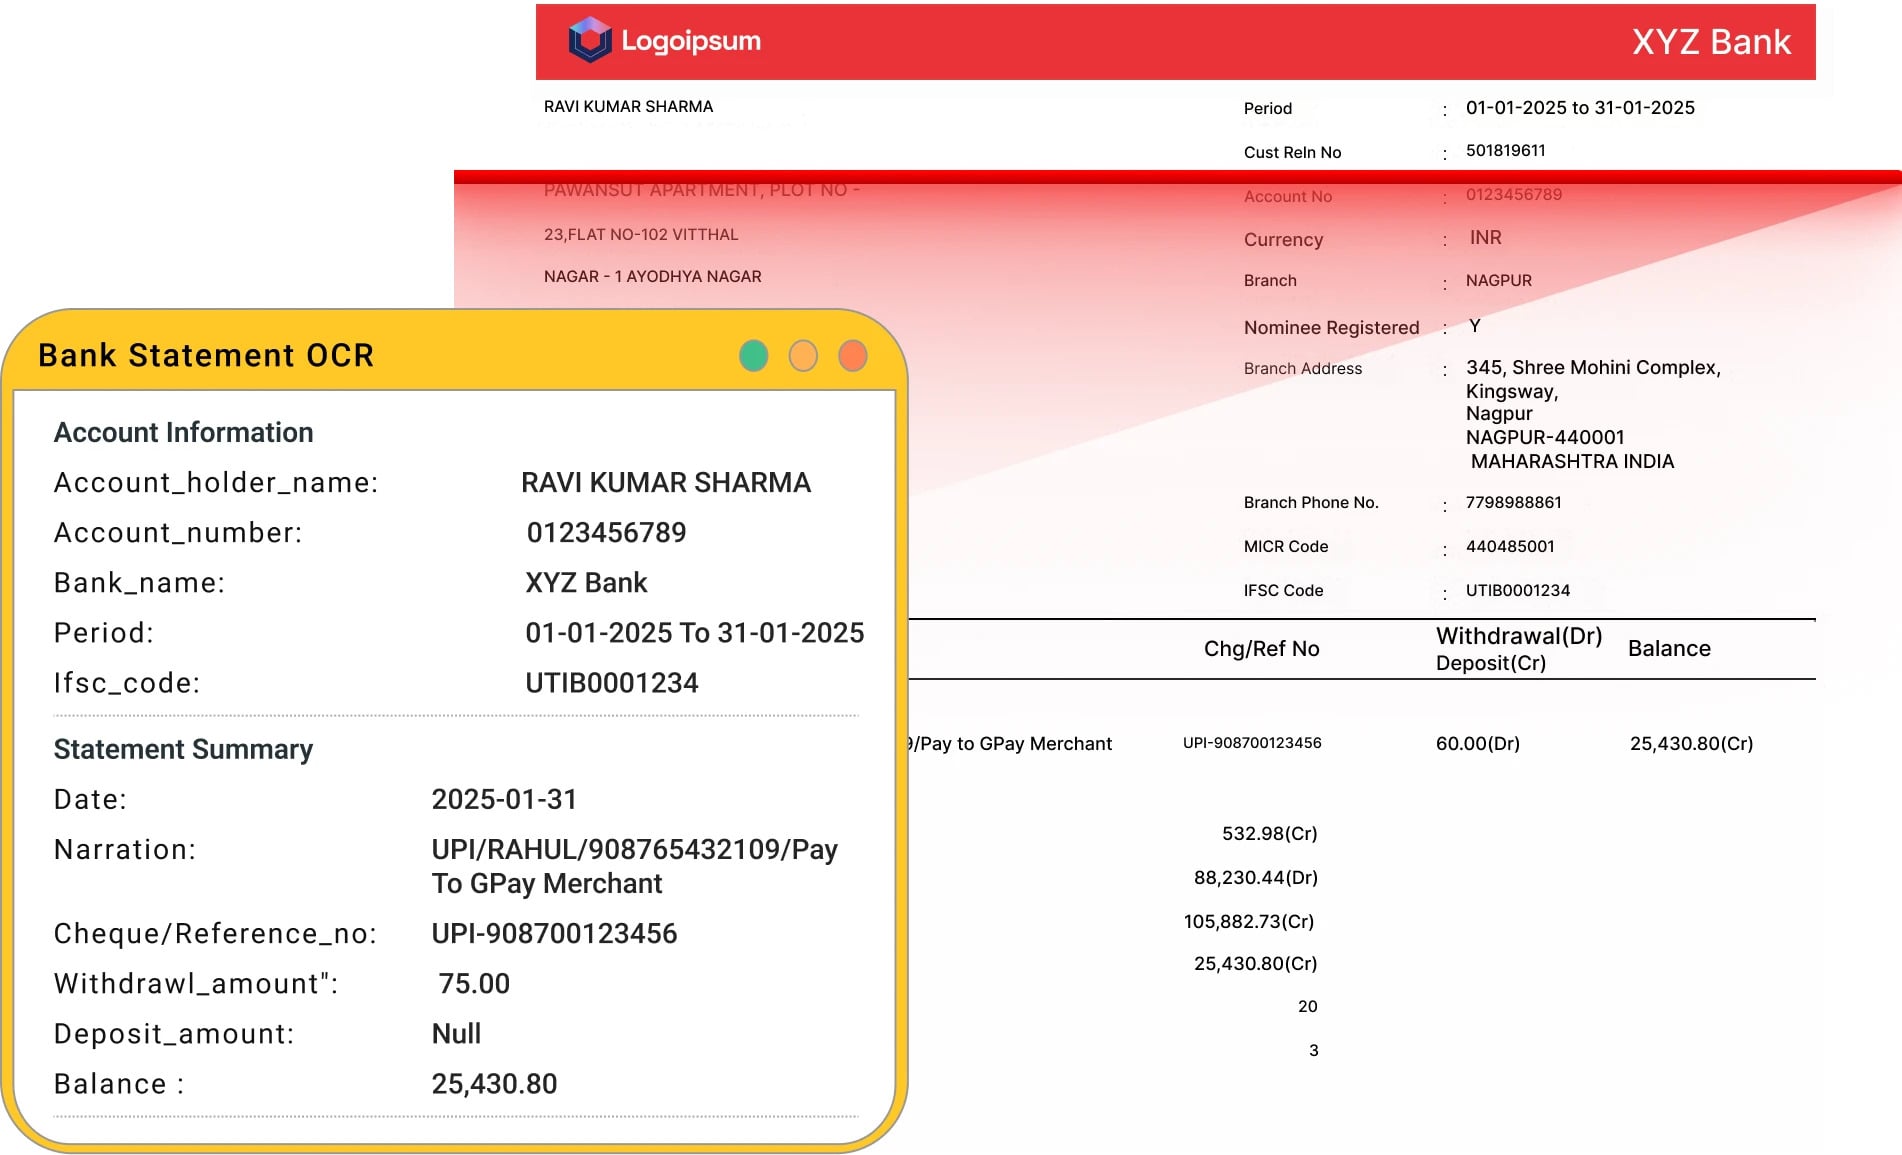This screenshot has width=1902, height=1155.
Task: Click the Withdrawal(Dr) Deposit(Cr) column header
Action: [1518, 648]
